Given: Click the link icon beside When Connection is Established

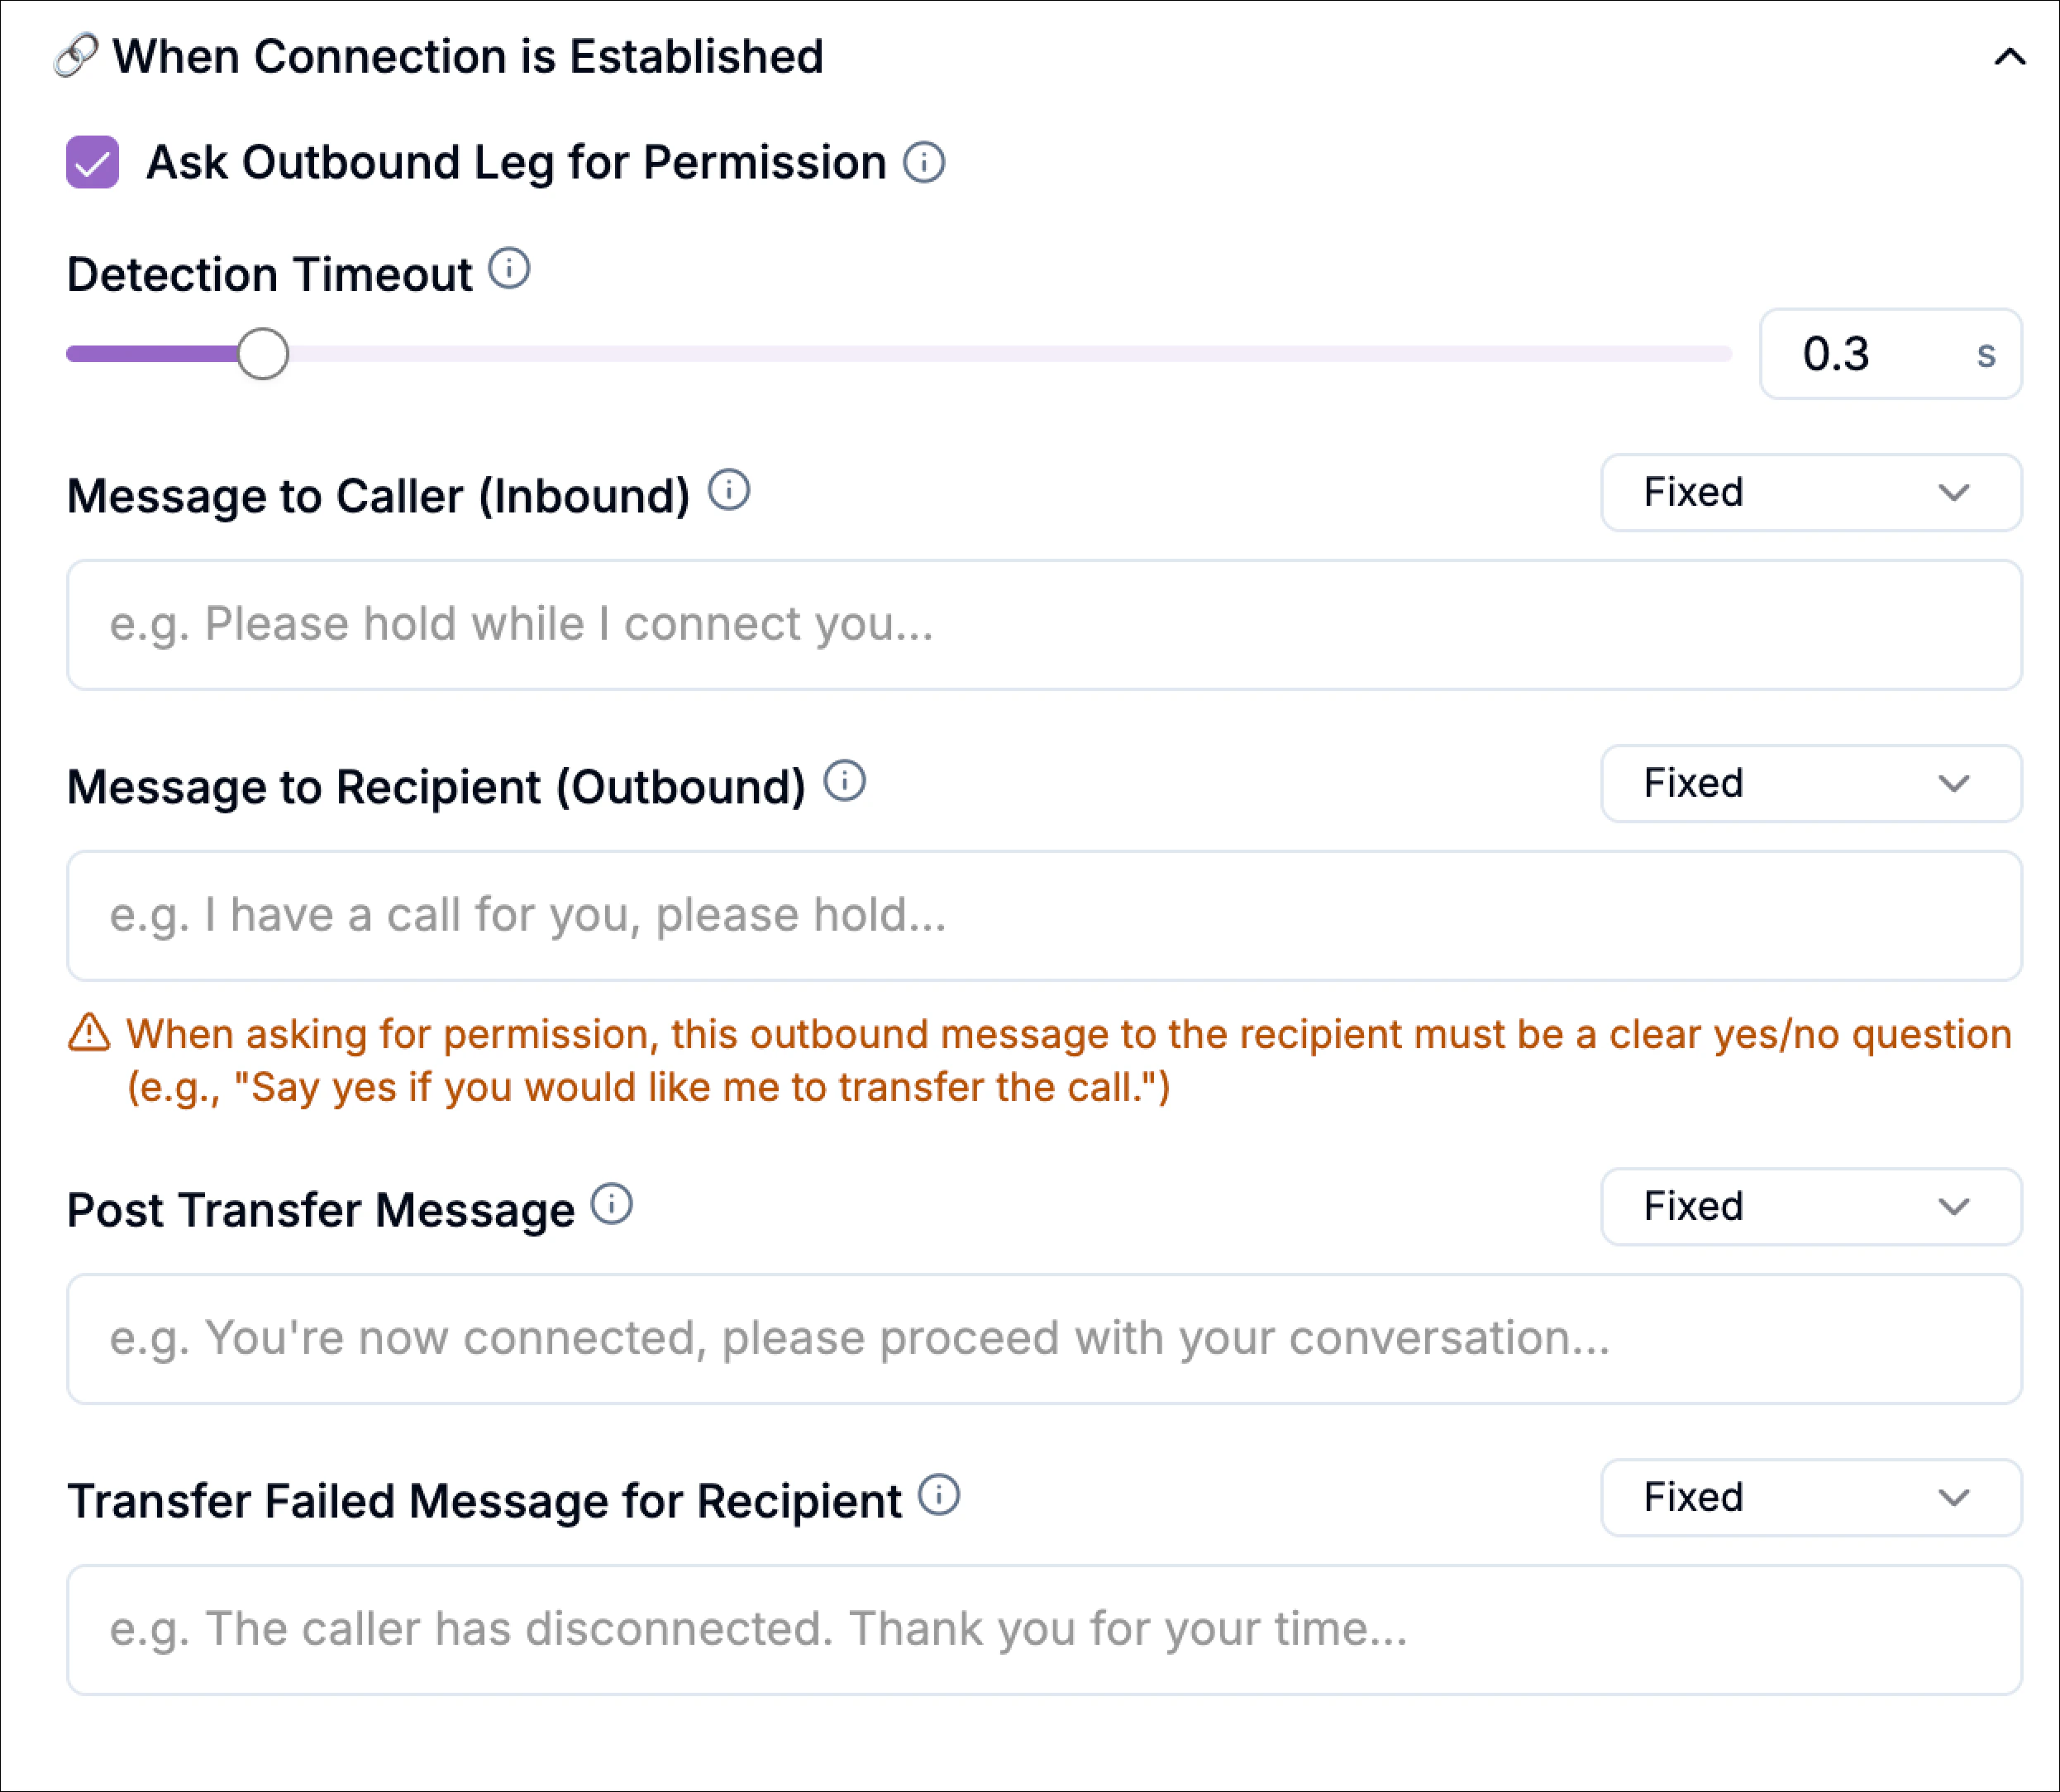Looking at the screenshot, I should tap(76, 56).
